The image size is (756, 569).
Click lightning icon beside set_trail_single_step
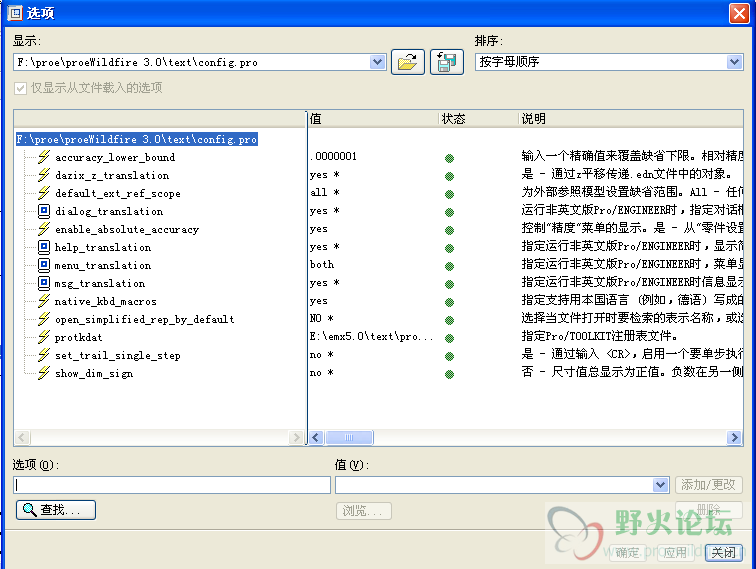tap(44, 355)
